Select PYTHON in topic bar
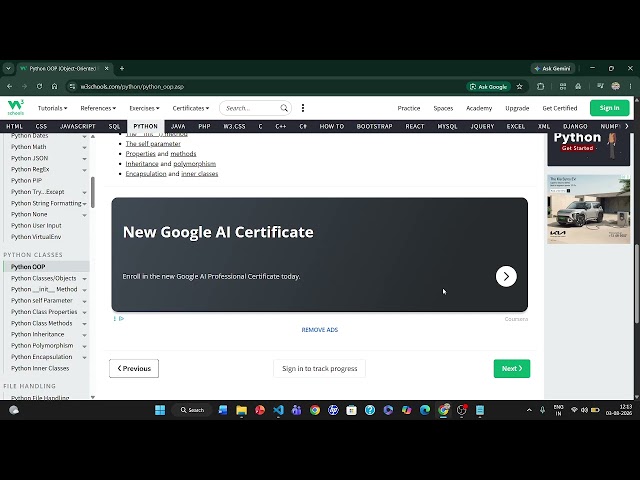Image resolution: width=640 pixels, height=480 pixels. coord(145,127)
